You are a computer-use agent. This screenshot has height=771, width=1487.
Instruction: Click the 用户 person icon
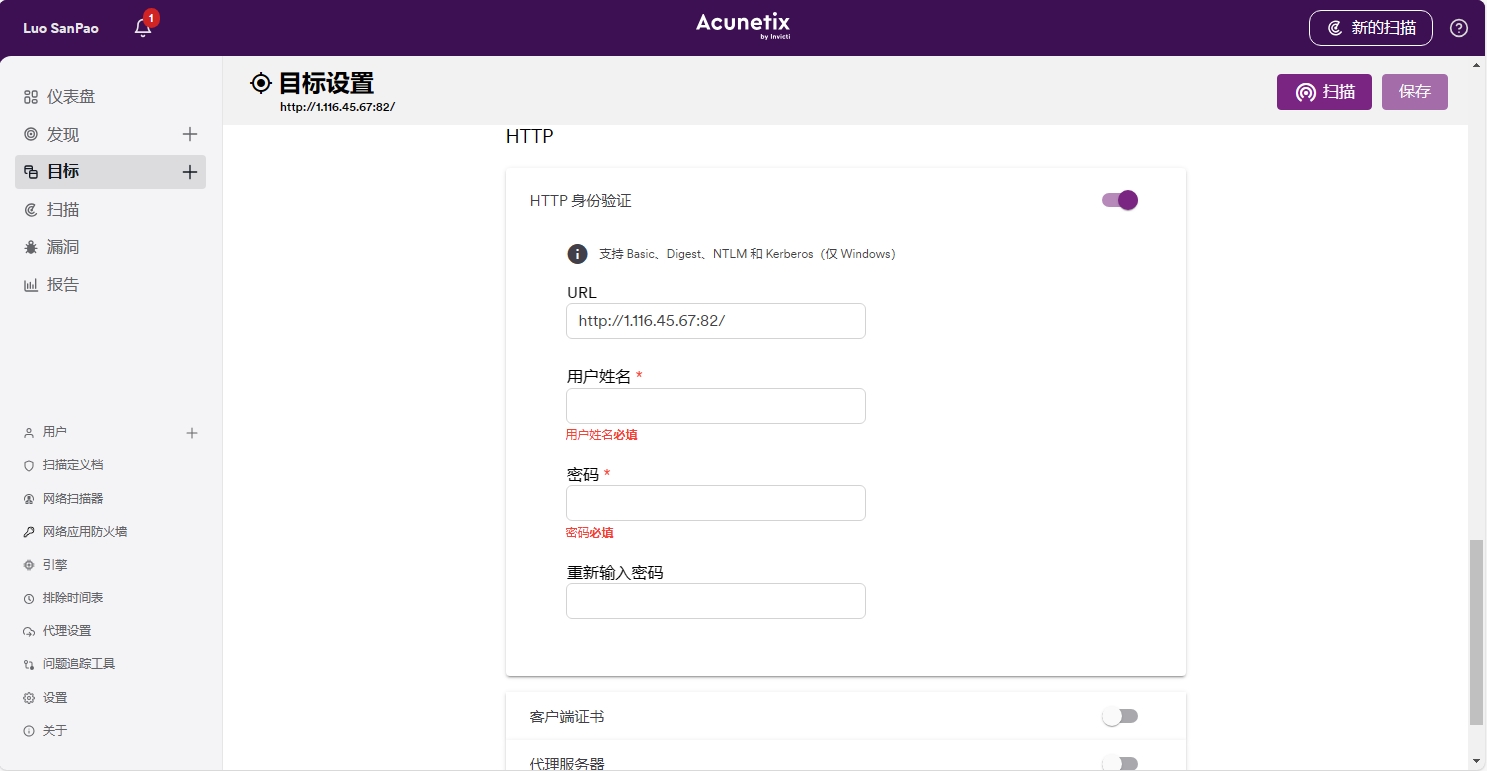[29, 433]
